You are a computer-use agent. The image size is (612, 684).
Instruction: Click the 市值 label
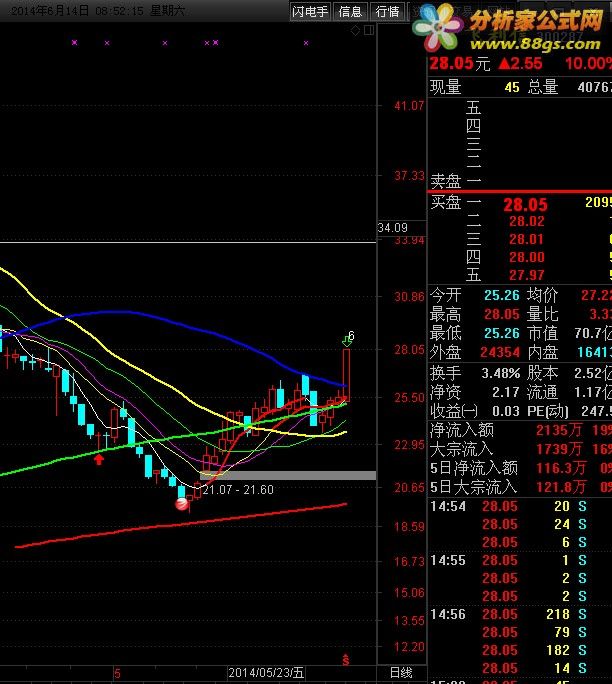coord(543,333)
